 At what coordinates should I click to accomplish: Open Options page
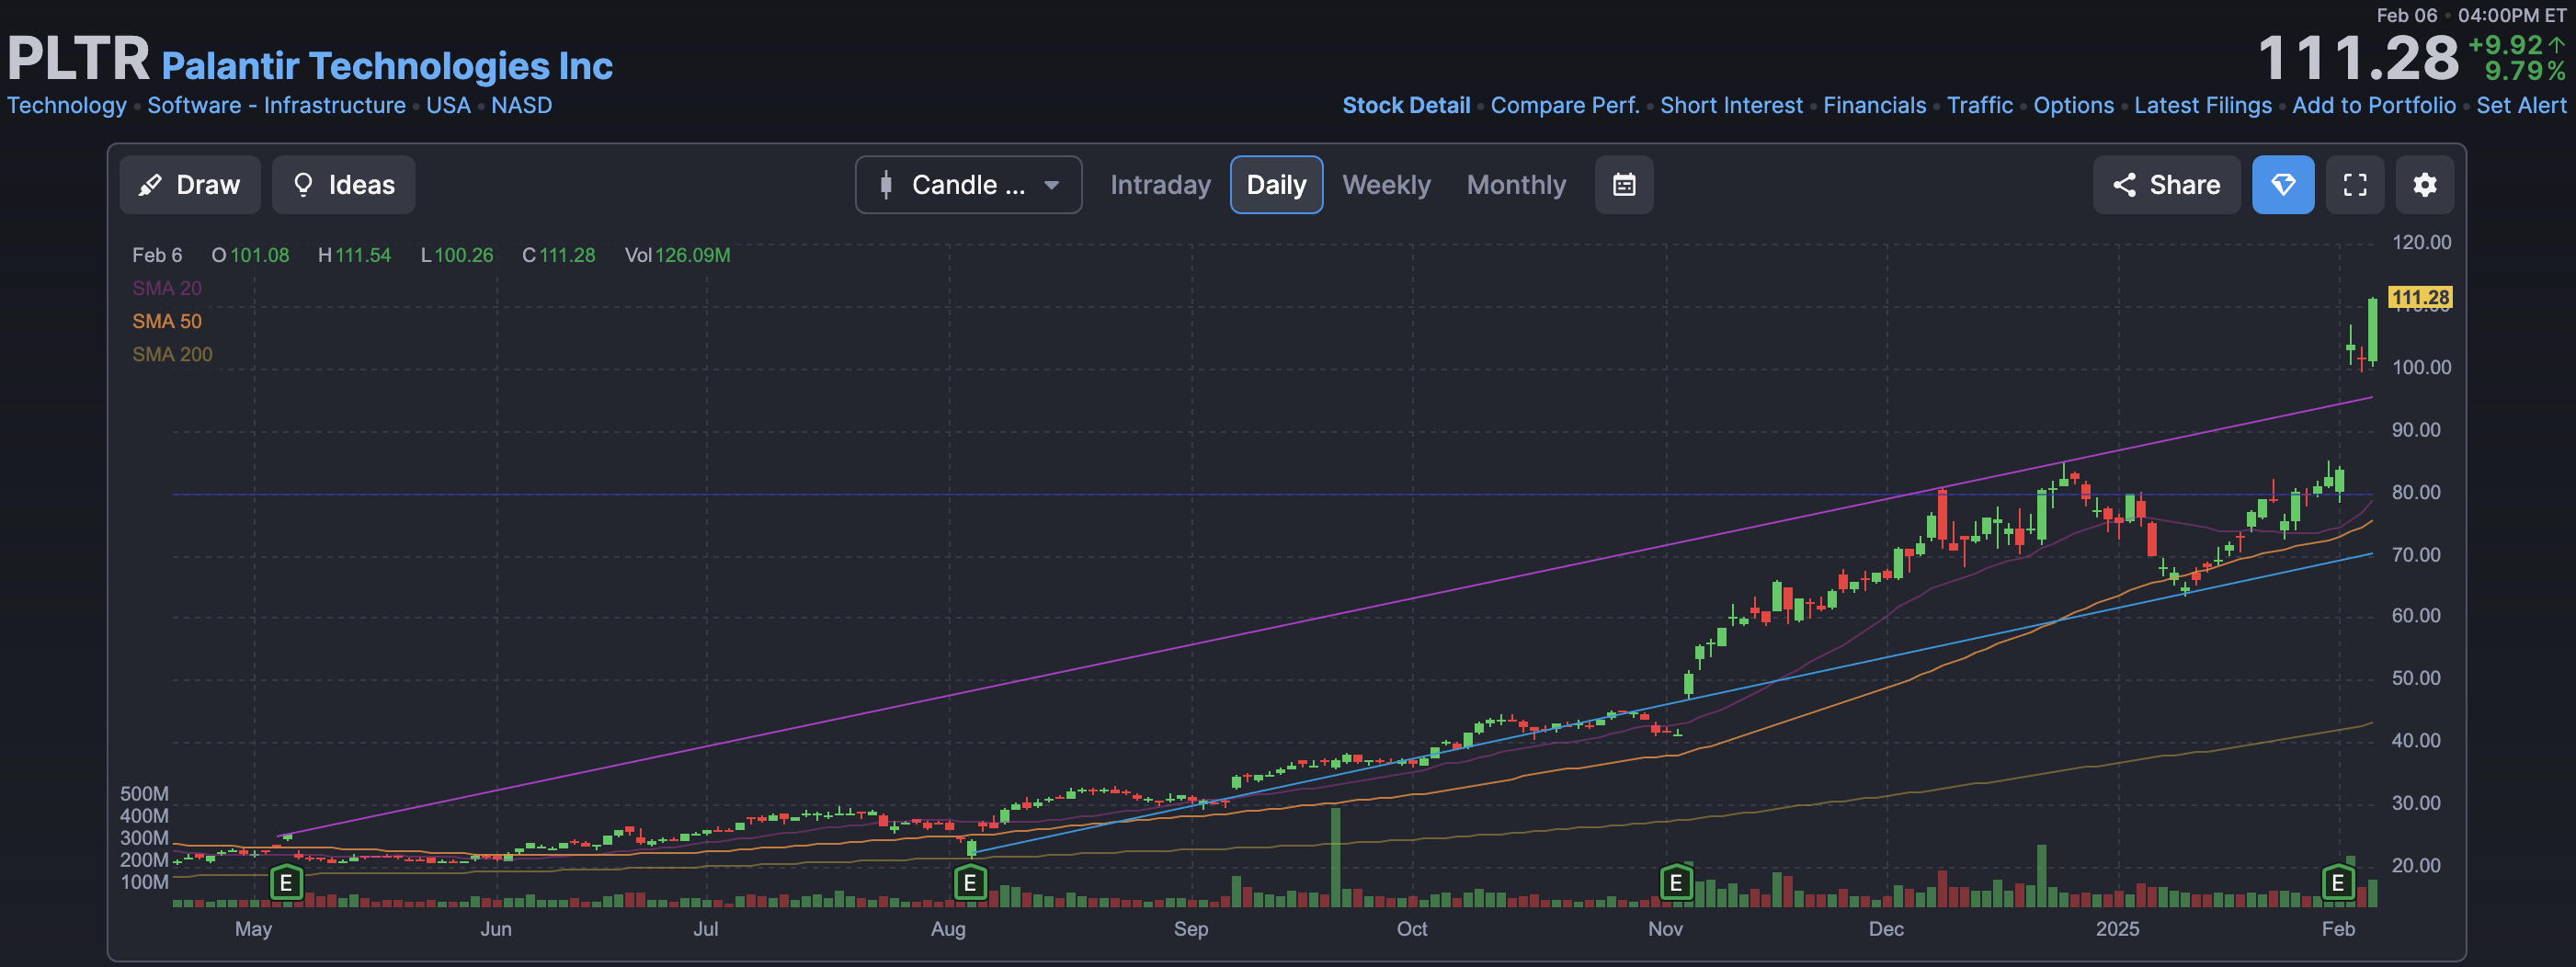tap(2073, 105)
